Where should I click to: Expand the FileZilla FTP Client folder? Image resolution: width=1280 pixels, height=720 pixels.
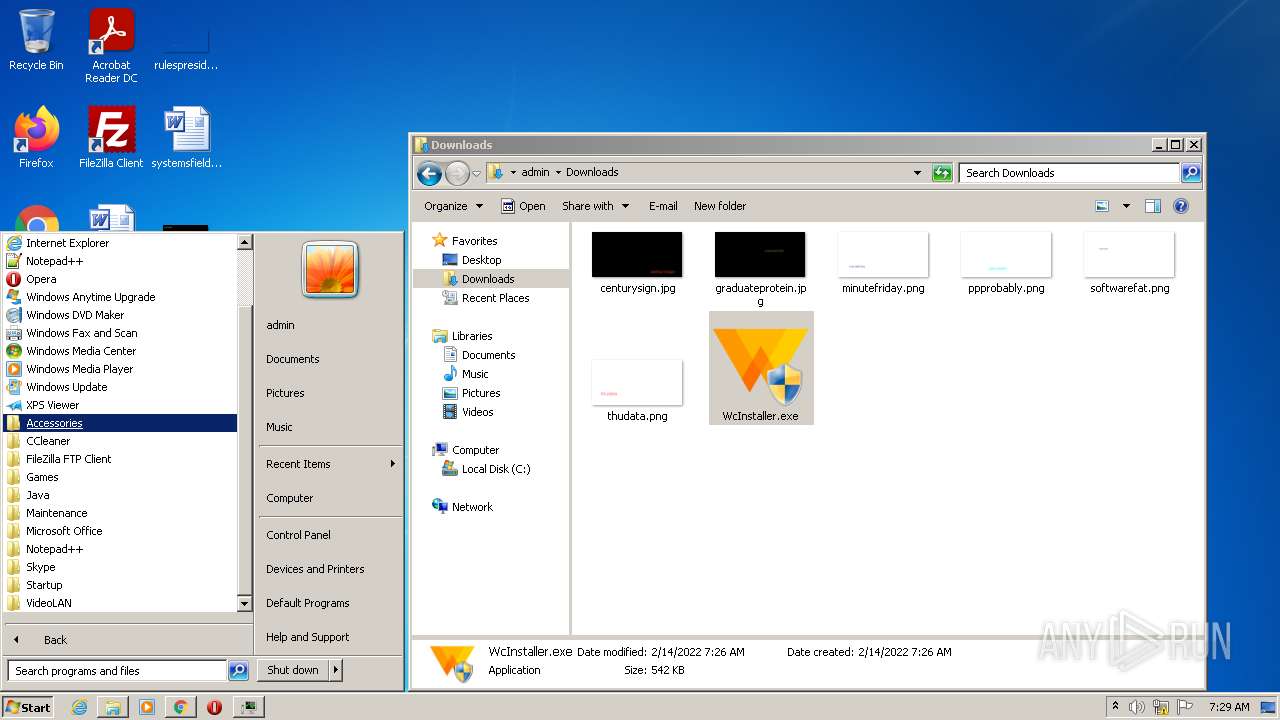coord(120,459)
